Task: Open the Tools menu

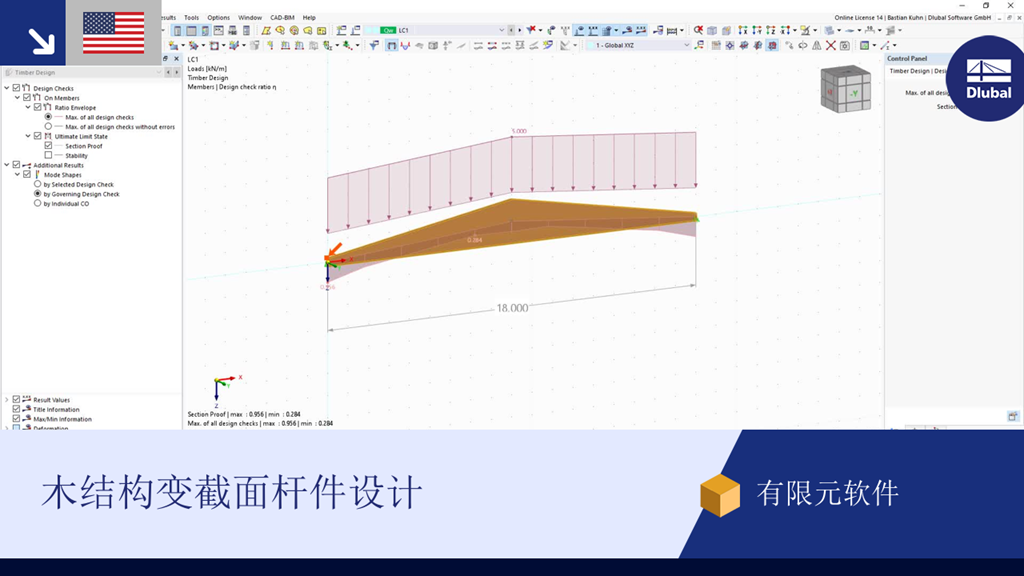Action: [x=191, y=18]
